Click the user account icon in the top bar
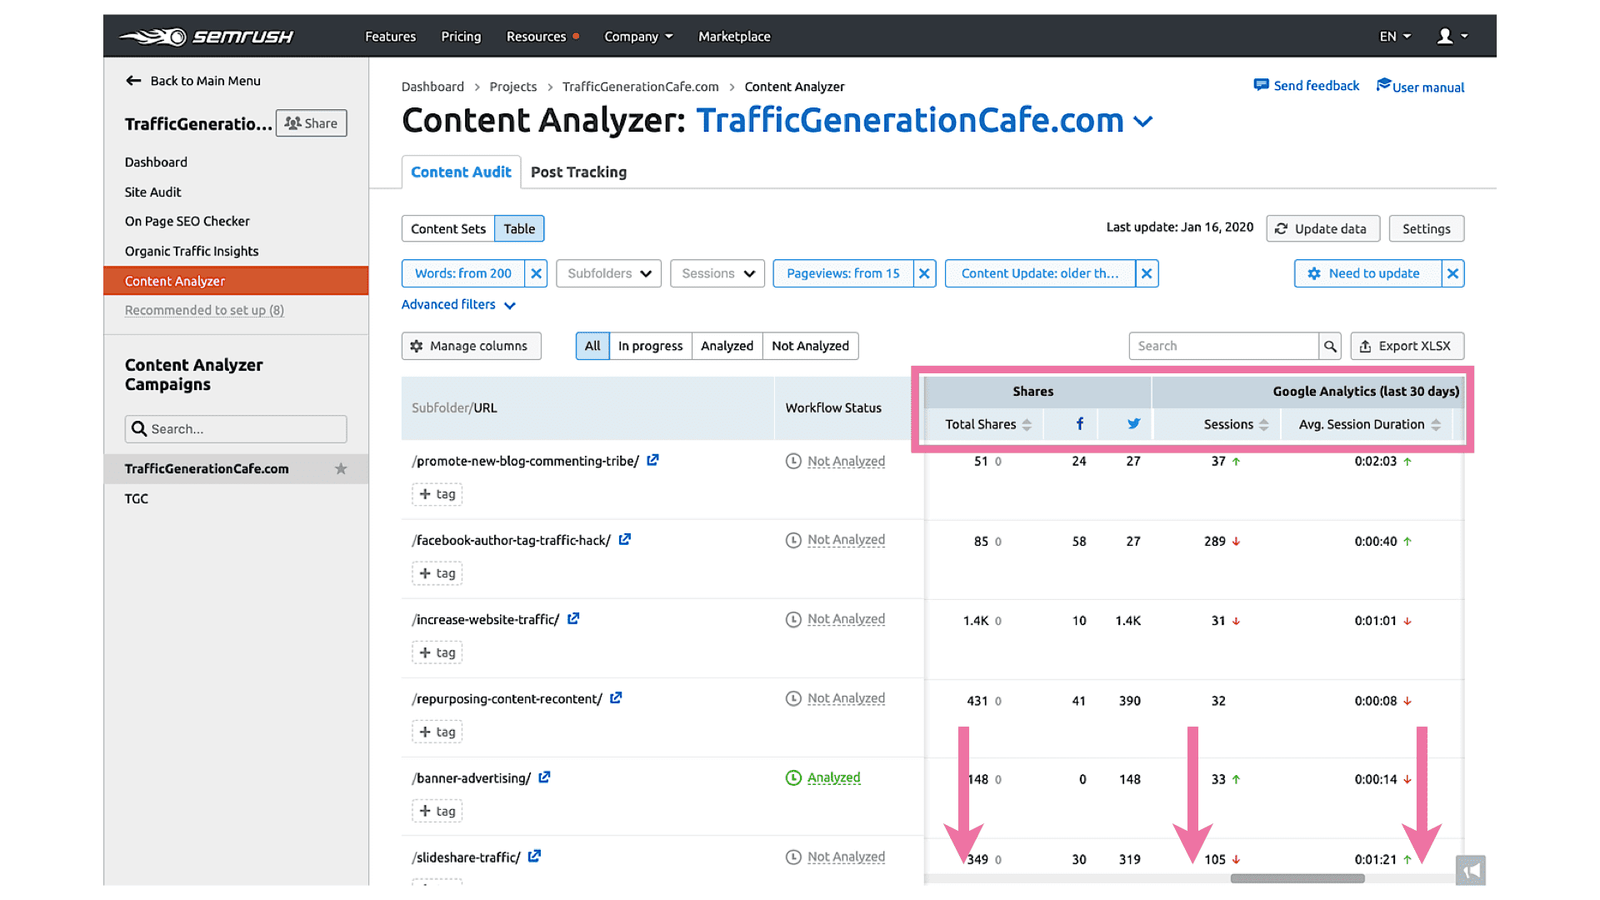The image size is (1600, 900). 1445,36
